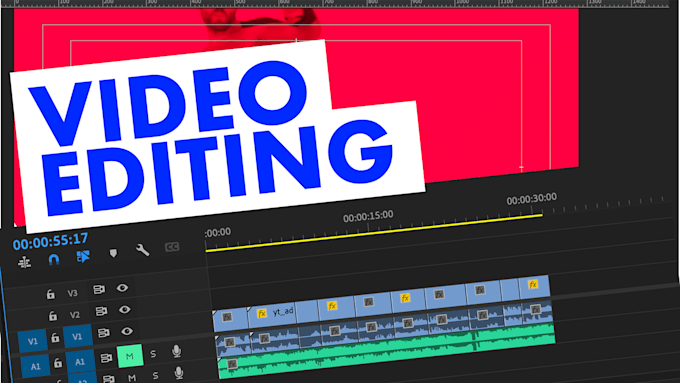Toggle the lock on track V3
This screenshot has height=383, width=680.
tap(50, 295)
